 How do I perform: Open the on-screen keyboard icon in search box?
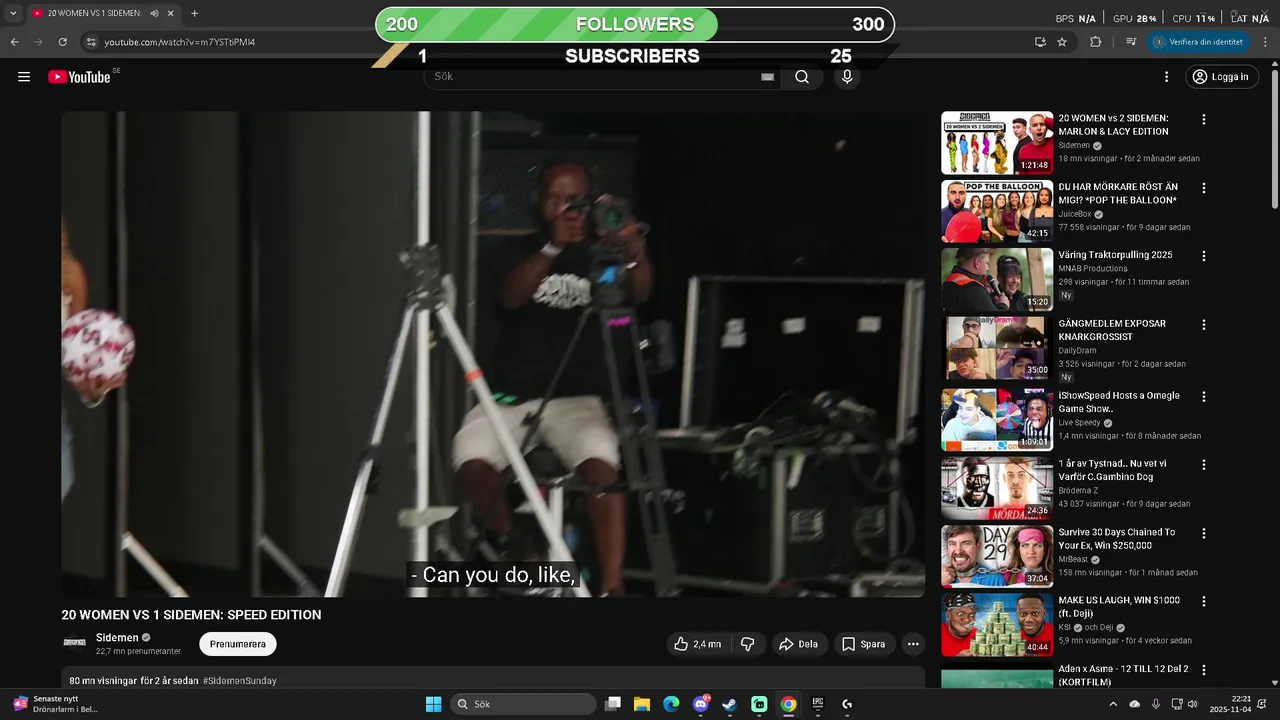pos(768,77)
